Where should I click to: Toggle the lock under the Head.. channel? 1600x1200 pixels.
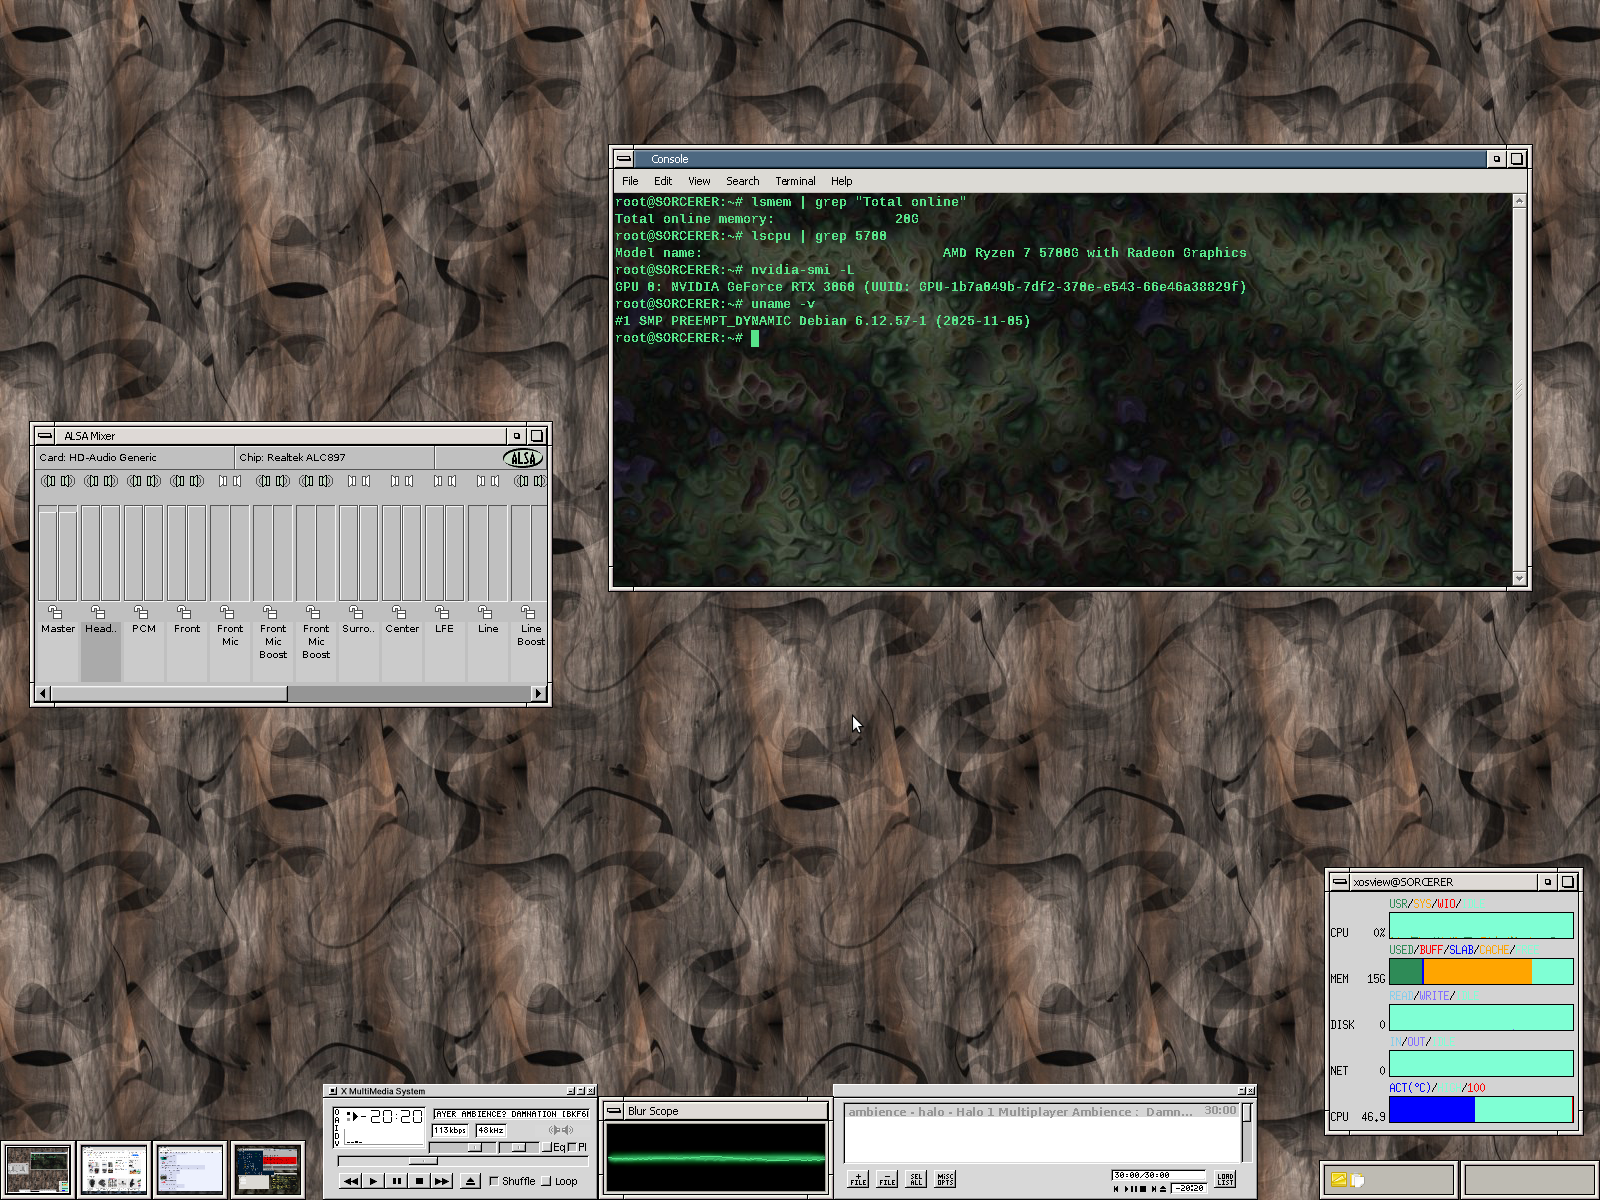(x=98, y=612)
